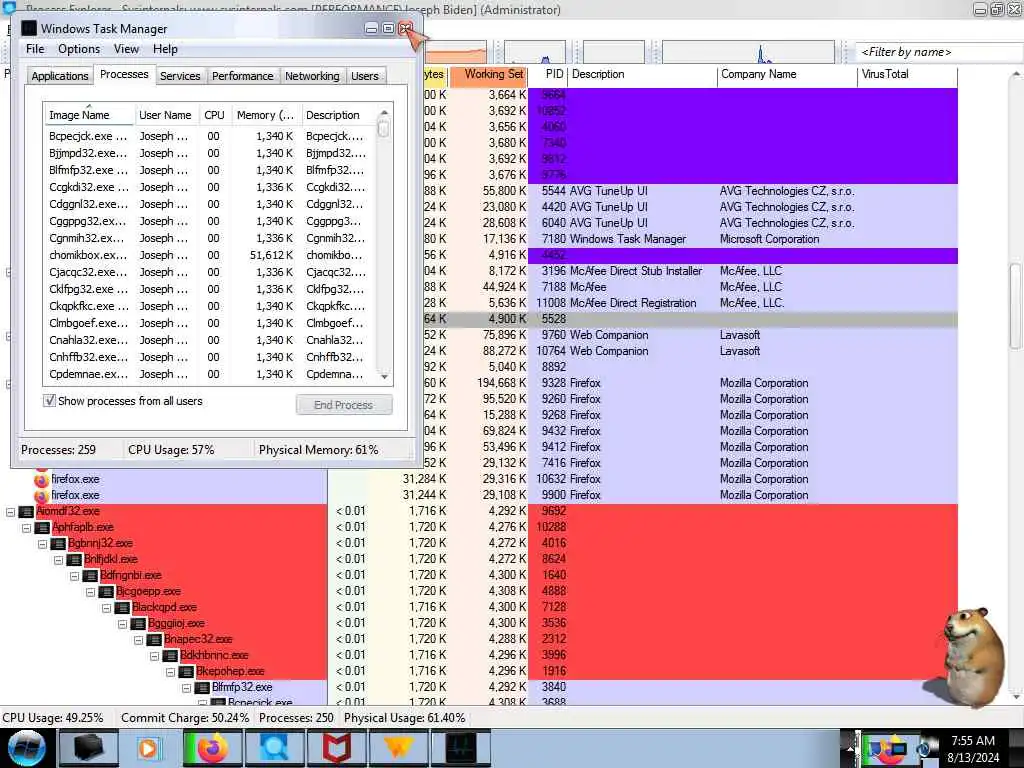Screen dimensions: 1024x768
Task: Select the Bcpecjck.exe row in Task Manager
Action: point(209,136)
